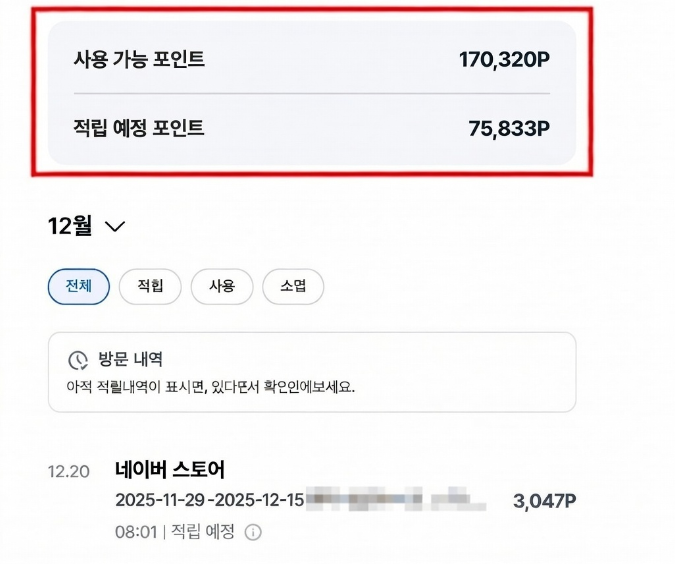Show the 사용 filter chip results

[x=222, y=287]
